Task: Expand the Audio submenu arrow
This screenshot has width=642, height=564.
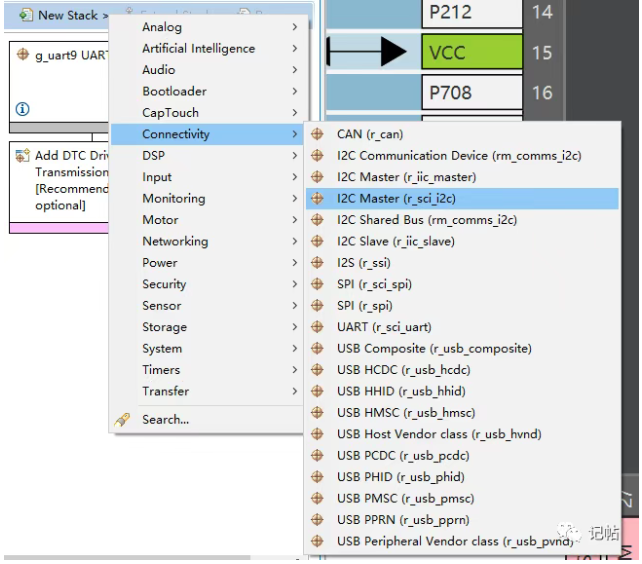Action: click(295, 70)
